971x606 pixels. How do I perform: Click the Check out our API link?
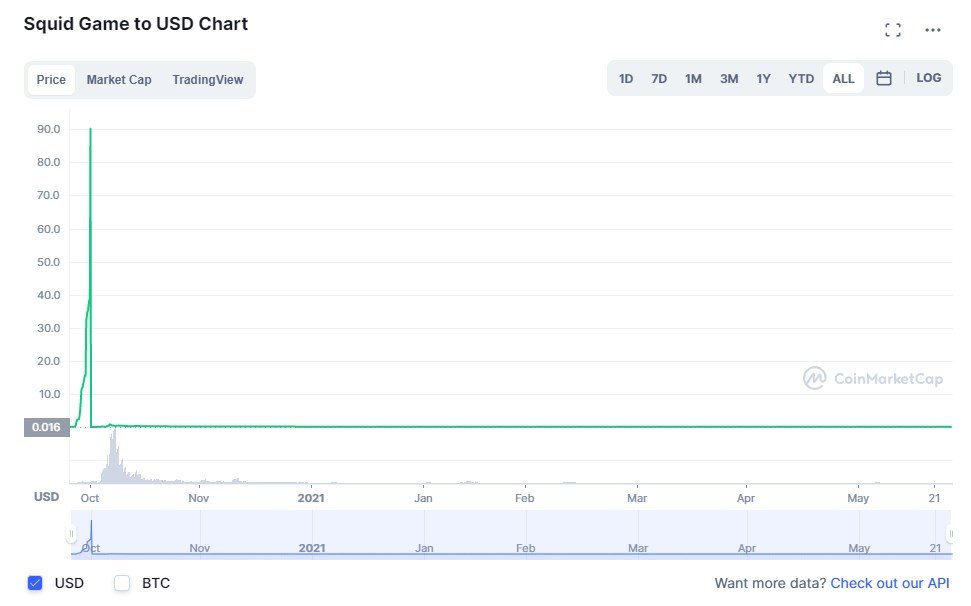click(x=889, y=583)
